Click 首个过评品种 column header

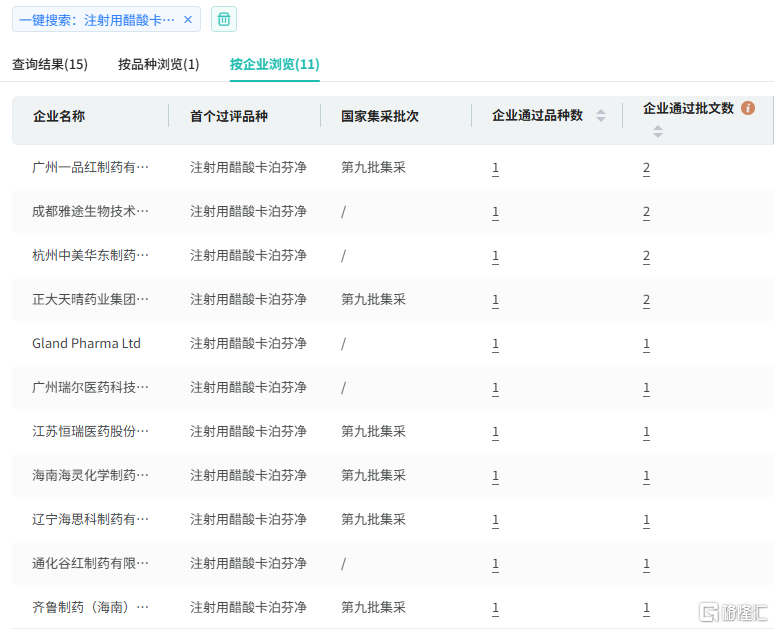(x=229, y=116)
